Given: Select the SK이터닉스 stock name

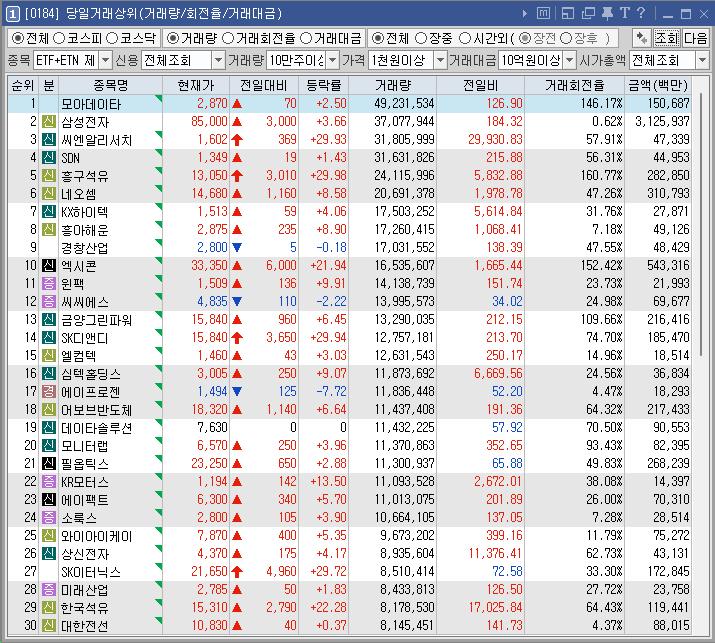Looking at the screenshot, I should click(x=91, y=571).
